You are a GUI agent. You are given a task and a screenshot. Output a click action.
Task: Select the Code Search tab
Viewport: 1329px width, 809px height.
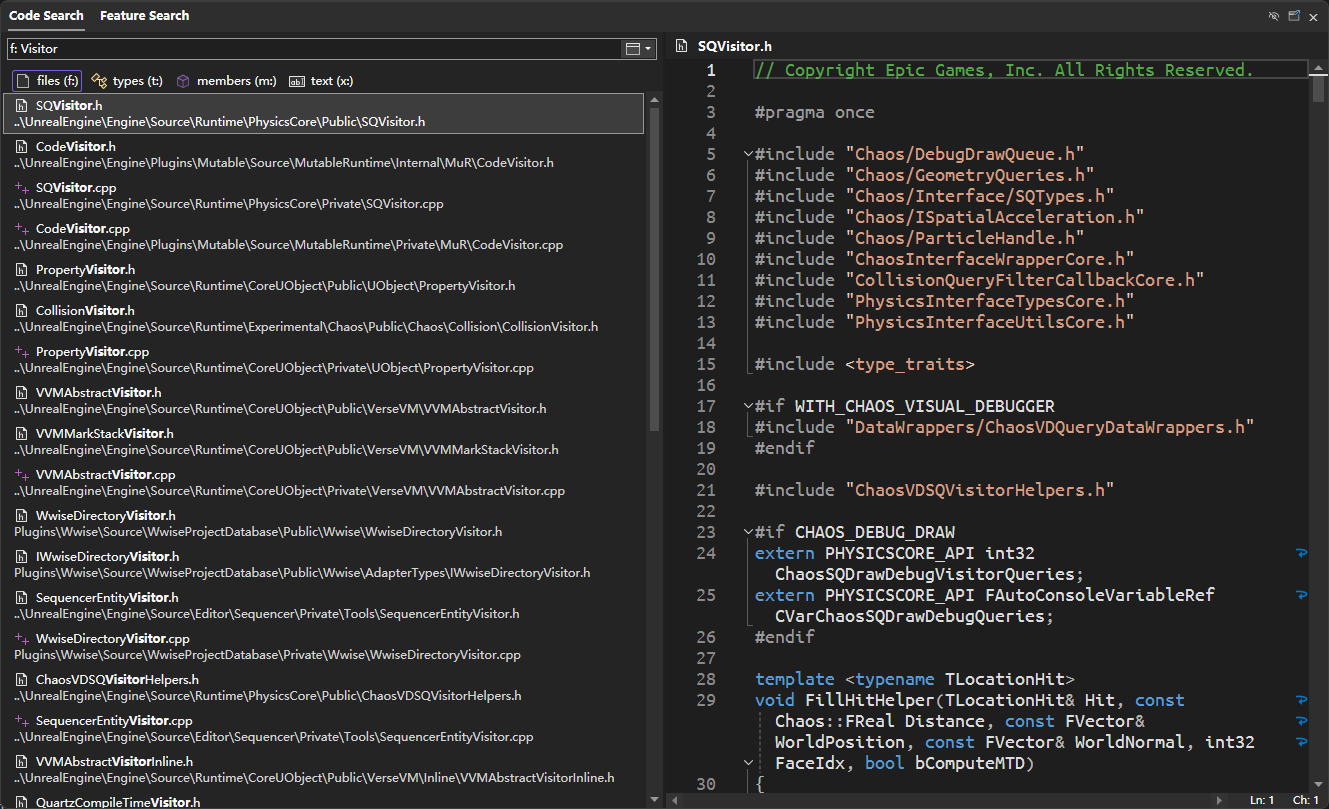45,16
